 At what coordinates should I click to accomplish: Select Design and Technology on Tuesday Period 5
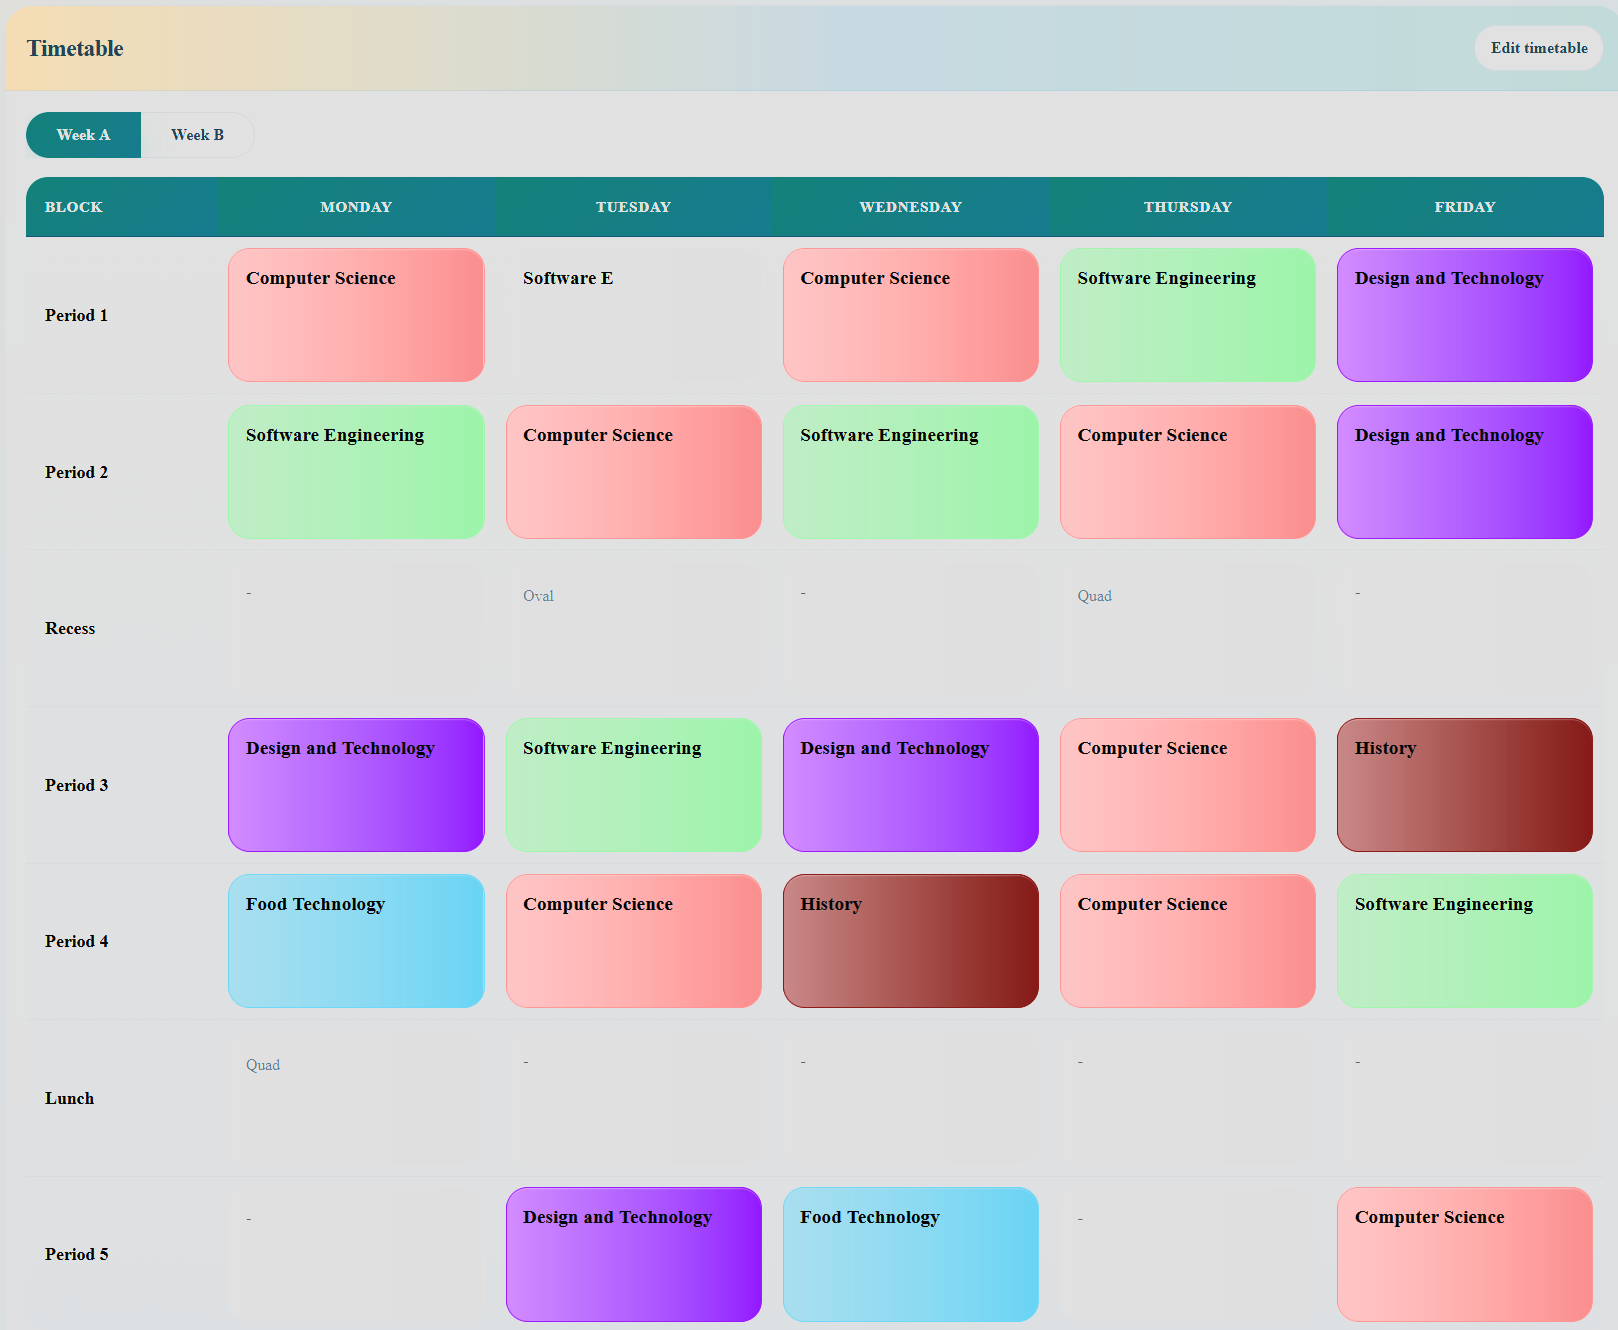tap(633, 1253)
